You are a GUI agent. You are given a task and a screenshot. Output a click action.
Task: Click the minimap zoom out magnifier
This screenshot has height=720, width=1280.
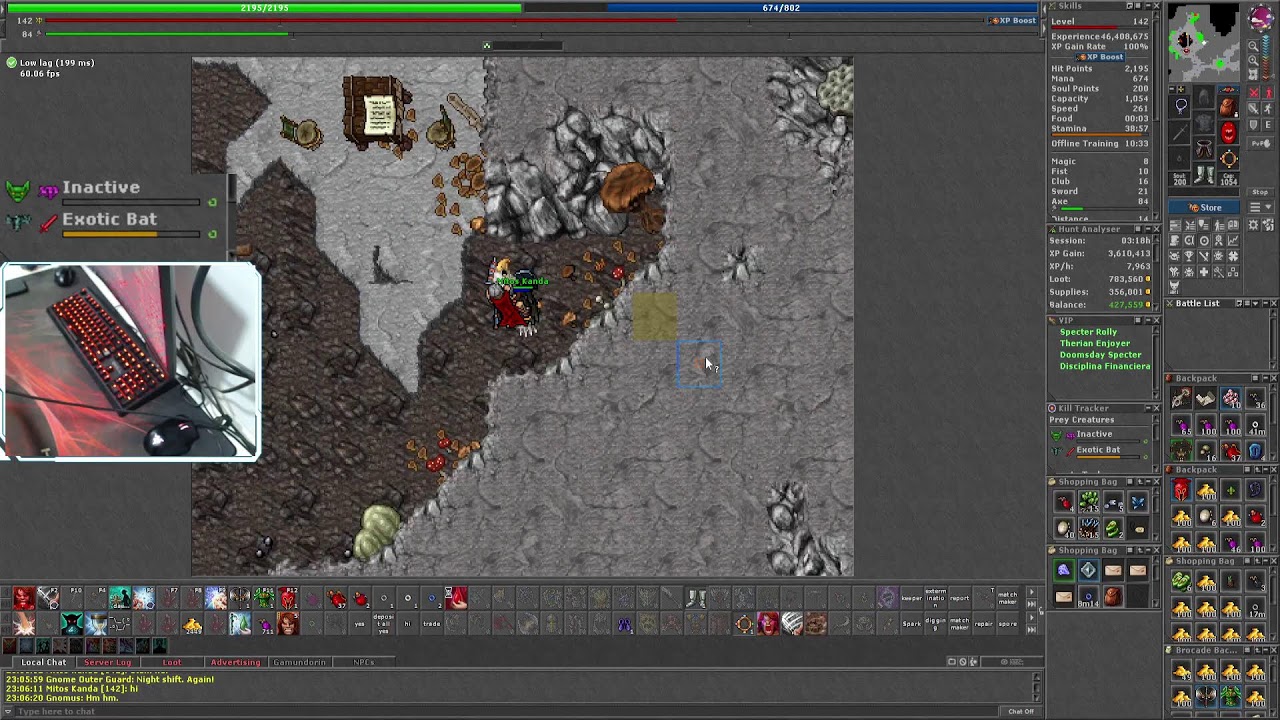[1254, 46]
